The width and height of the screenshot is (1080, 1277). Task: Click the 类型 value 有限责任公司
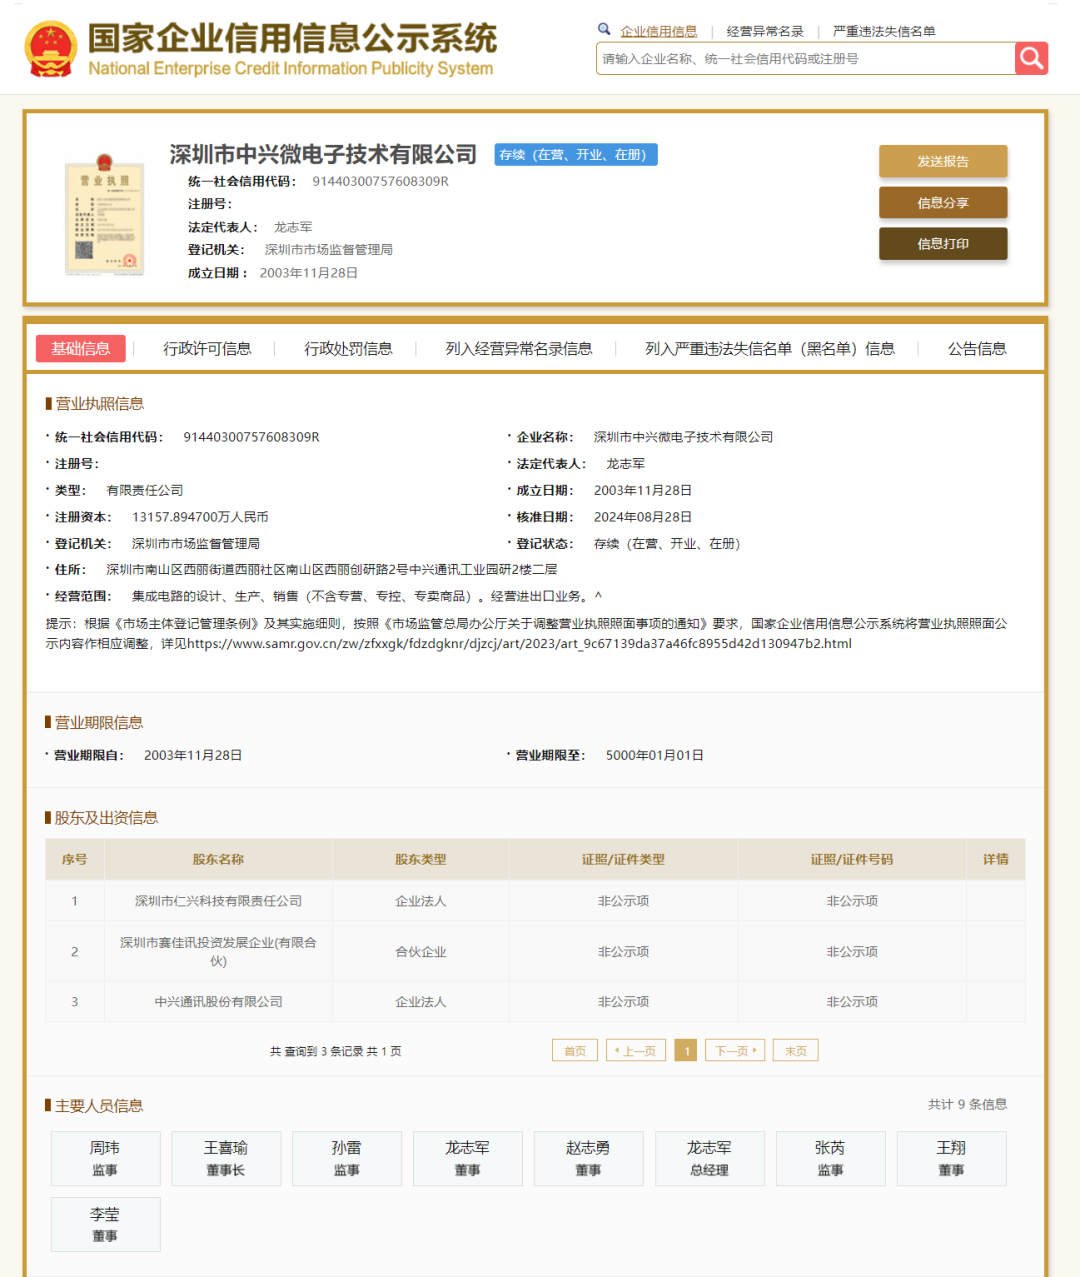tap(145, 490)
